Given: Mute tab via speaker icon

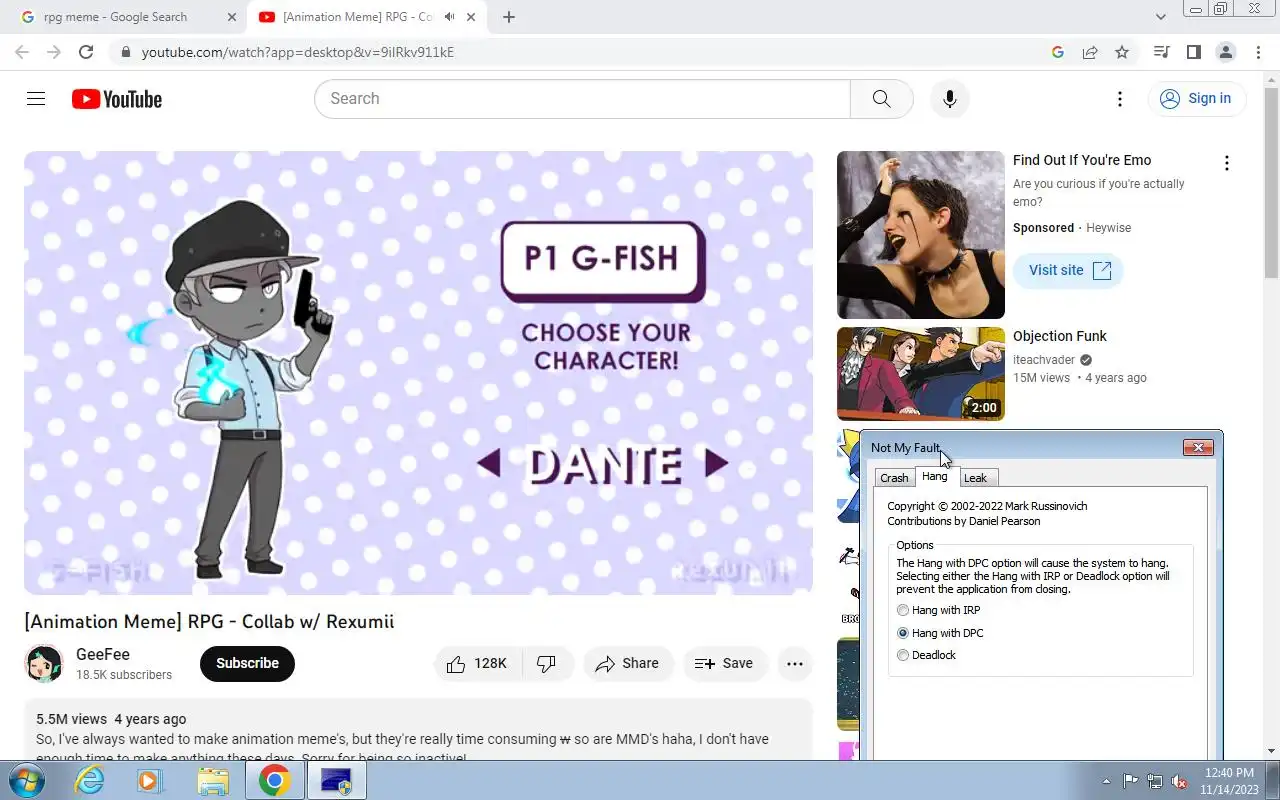Looking at the screenshot, I should [450, 17].
